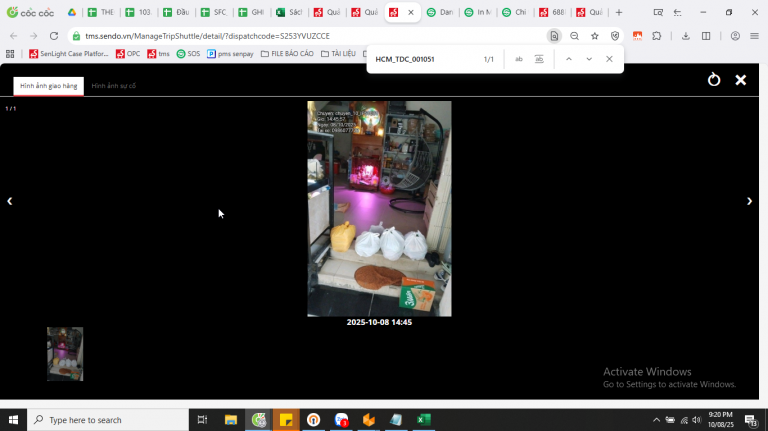Toggle match case 'ab' in find bar
Image resolution: width=768 pixels, height=431 pixels.
tap(519, 59)
